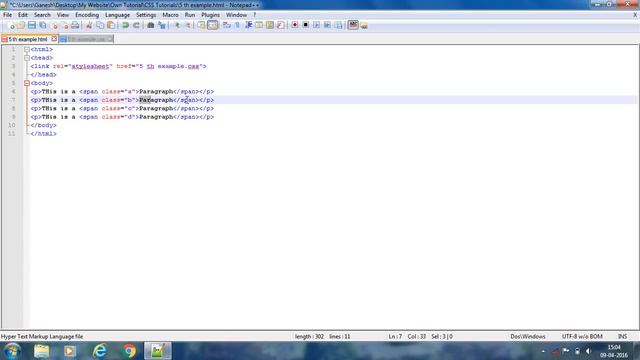
Task: Open Find with the binoculars icon
Action: 151,25
